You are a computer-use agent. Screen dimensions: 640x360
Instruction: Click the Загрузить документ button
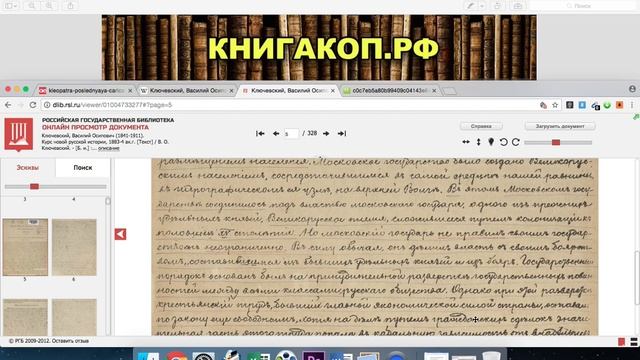point(560,126)
